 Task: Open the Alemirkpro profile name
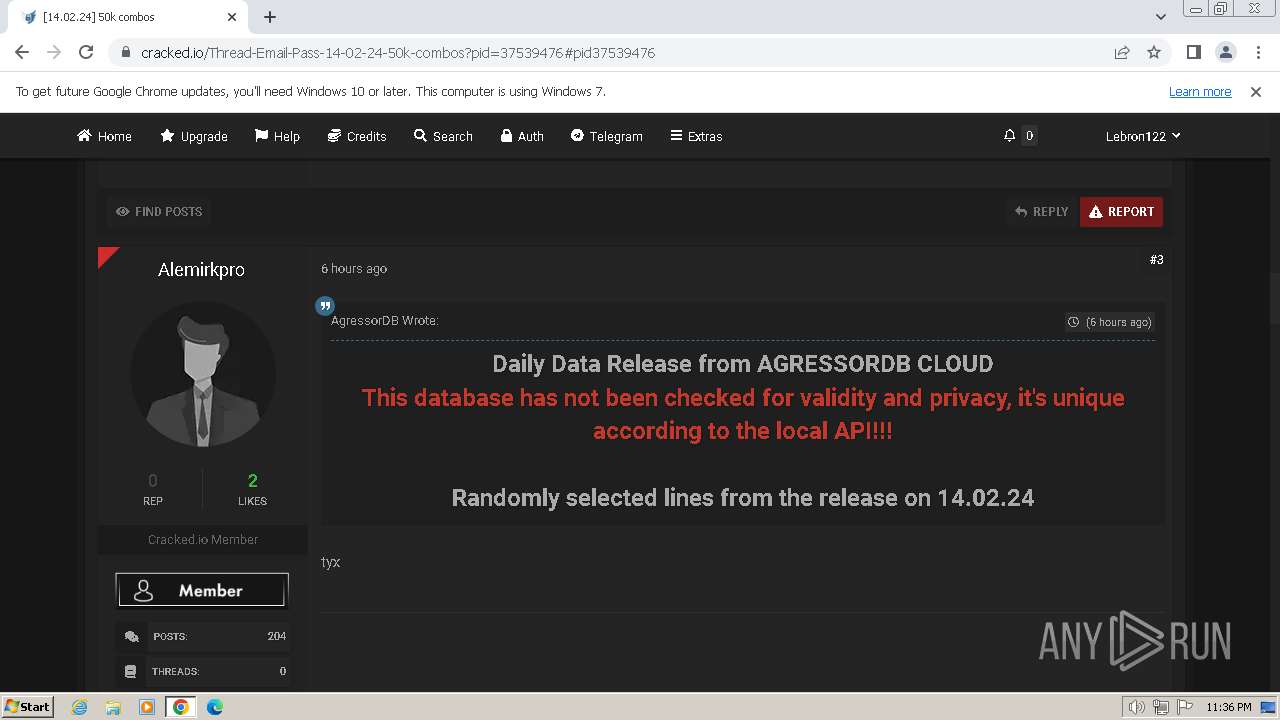pos(201,269)
